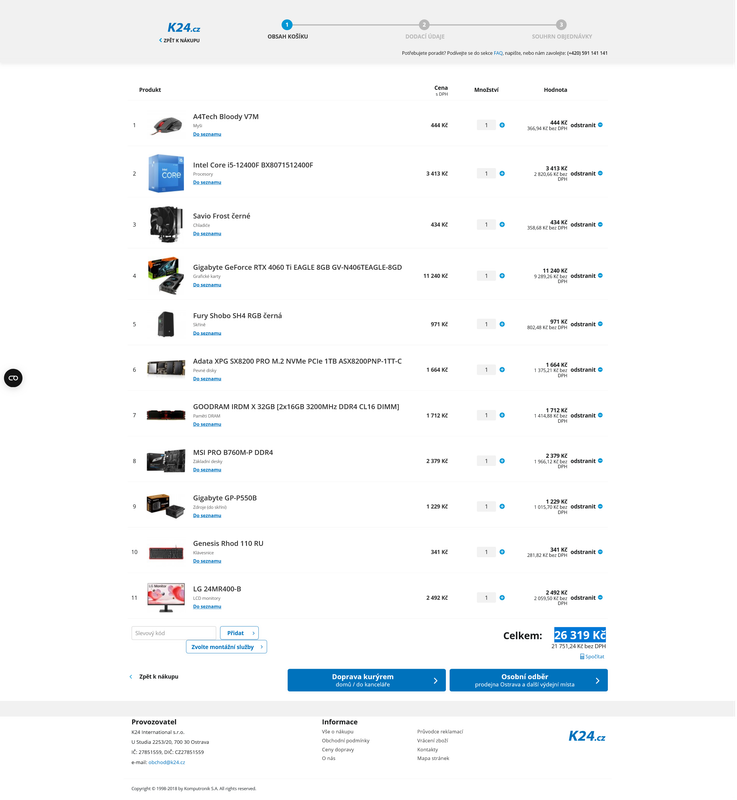This screenshot has height=800, width=737.
Task: Remove Gigabyte RTX 4060 Ti from cart
Action: (588, 276)
